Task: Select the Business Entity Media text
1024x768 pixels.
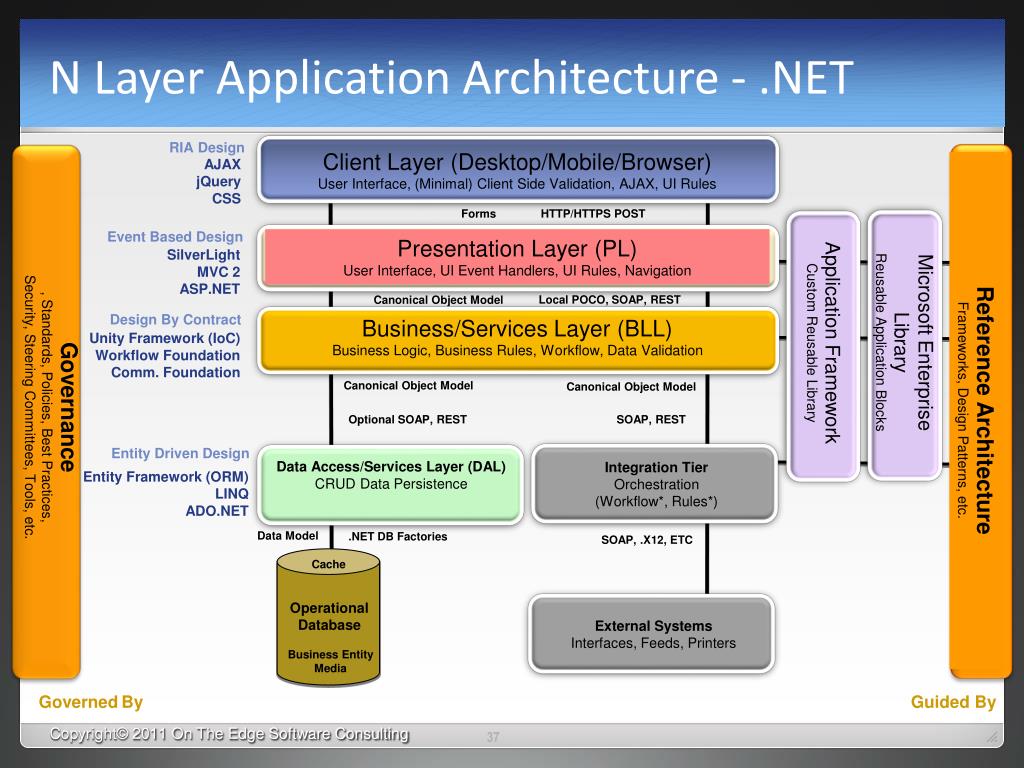Action: (330, 661)
